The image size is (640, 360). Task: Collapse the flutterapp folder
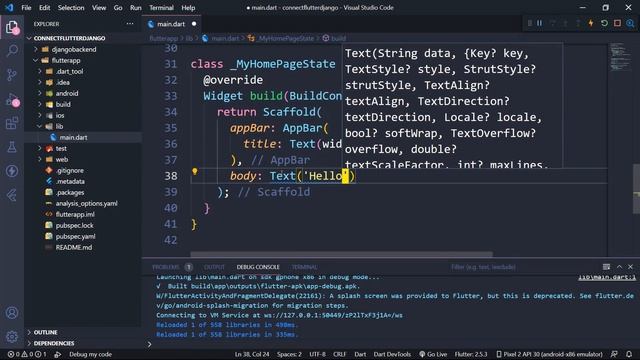click(66, 60)
